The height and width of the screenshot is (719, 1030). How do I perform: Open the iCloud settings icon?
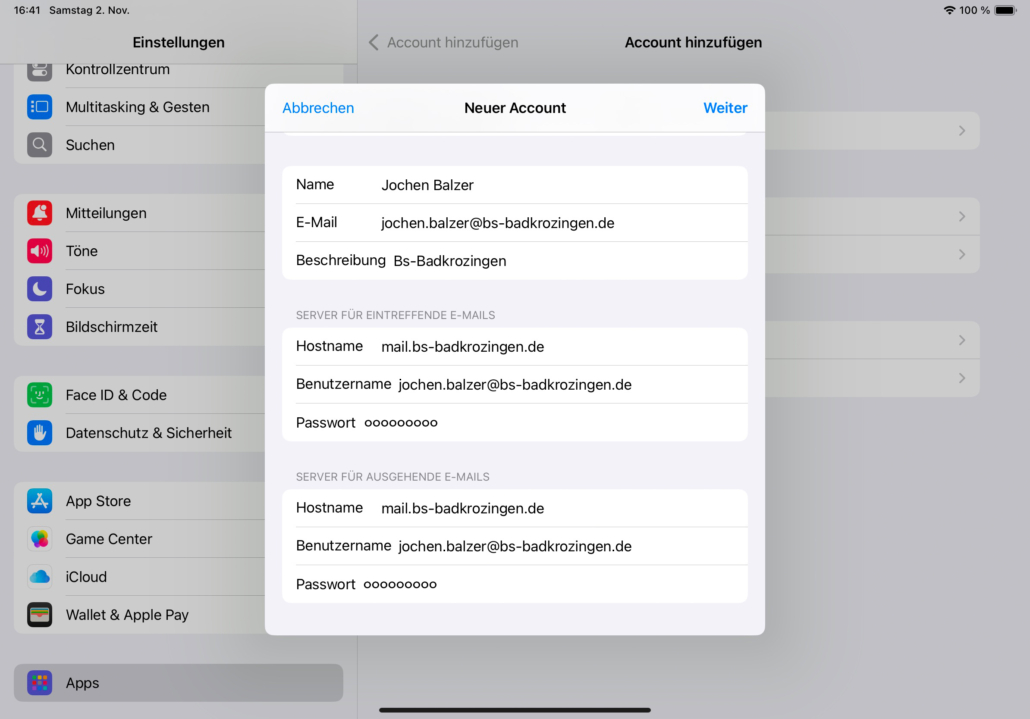coord(40,577)
